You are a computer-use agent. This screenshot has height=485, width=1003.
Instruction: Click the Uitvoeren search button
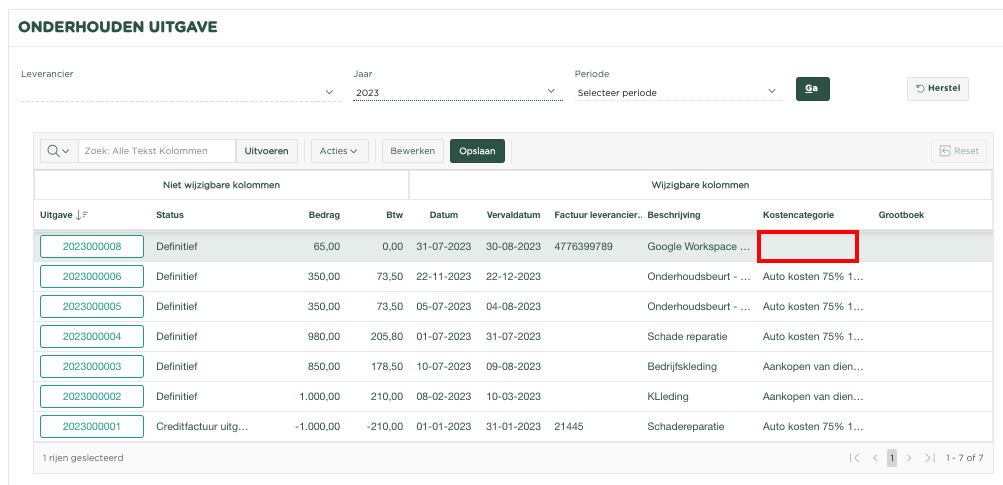click(267, 151)
